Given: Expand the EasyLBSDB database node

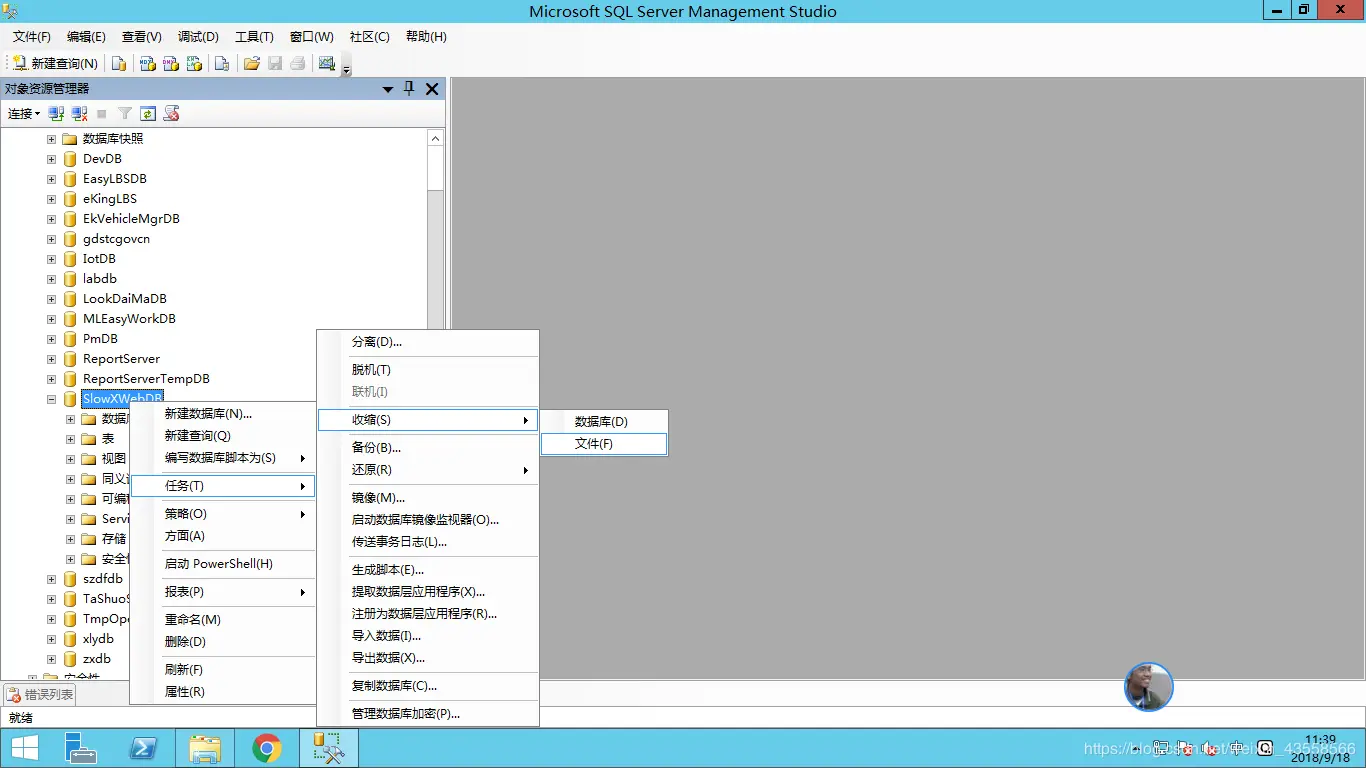Looking at the screenshot, I should coord(52,179).
